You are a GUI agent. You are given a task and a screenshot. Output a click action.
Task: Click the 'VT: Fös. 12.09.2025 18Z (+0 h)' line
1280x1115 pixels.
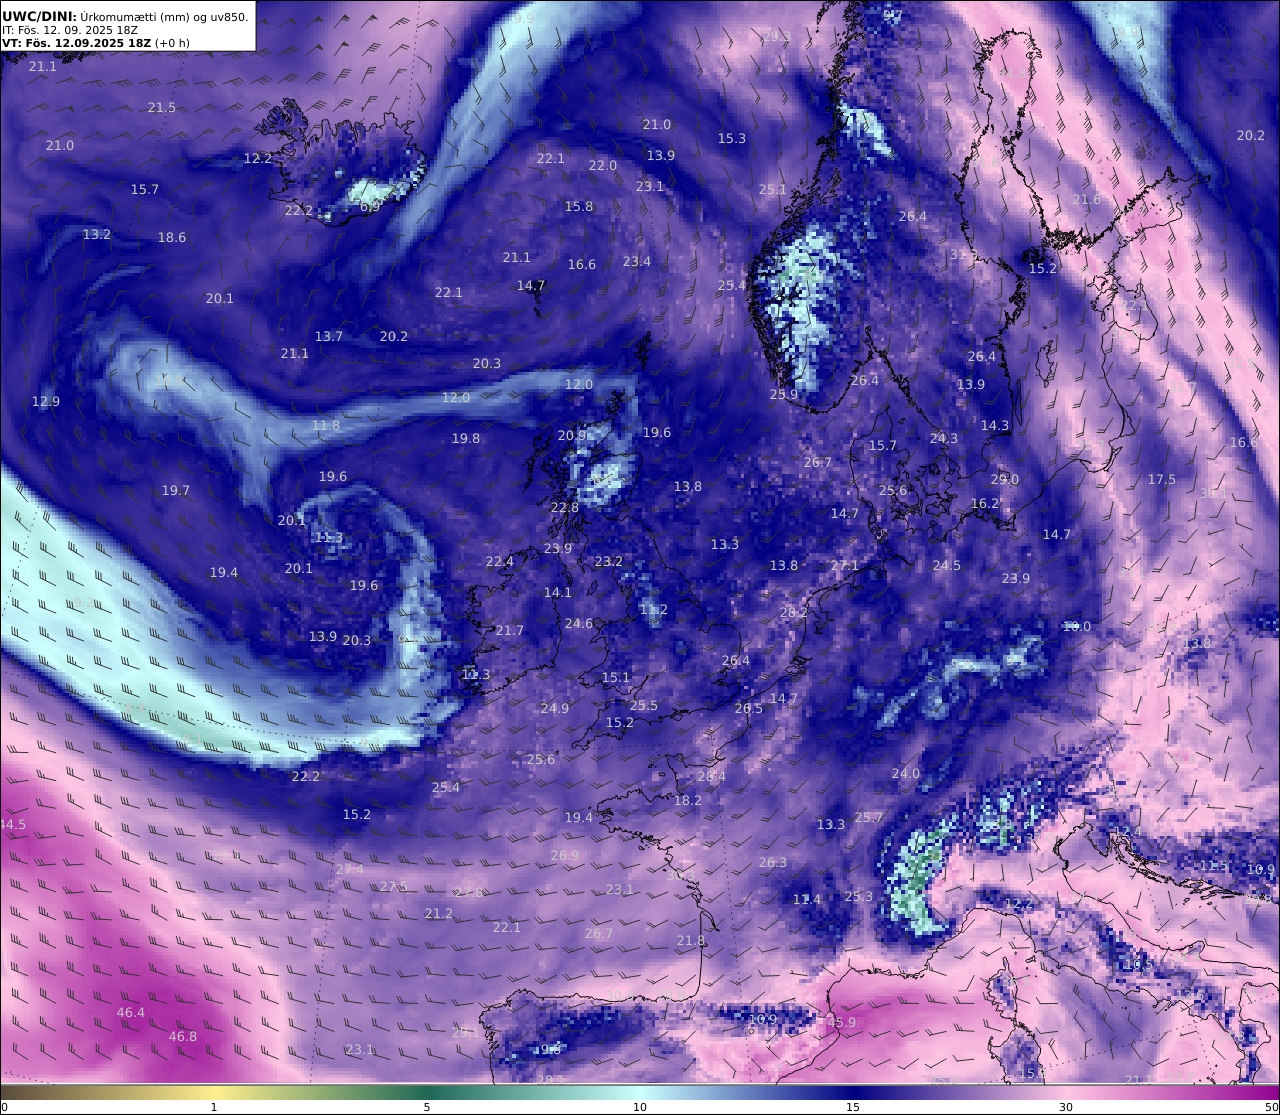point(96,43)
